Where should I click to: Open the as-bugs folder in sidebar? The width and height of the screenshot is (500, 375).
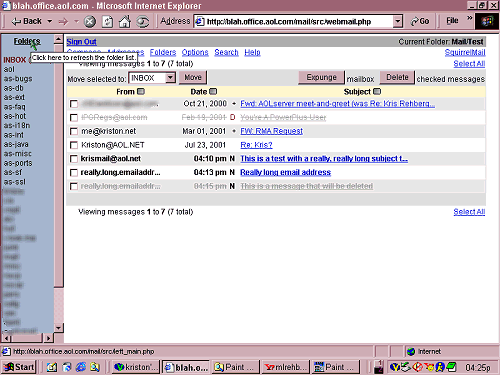point(18,79)
